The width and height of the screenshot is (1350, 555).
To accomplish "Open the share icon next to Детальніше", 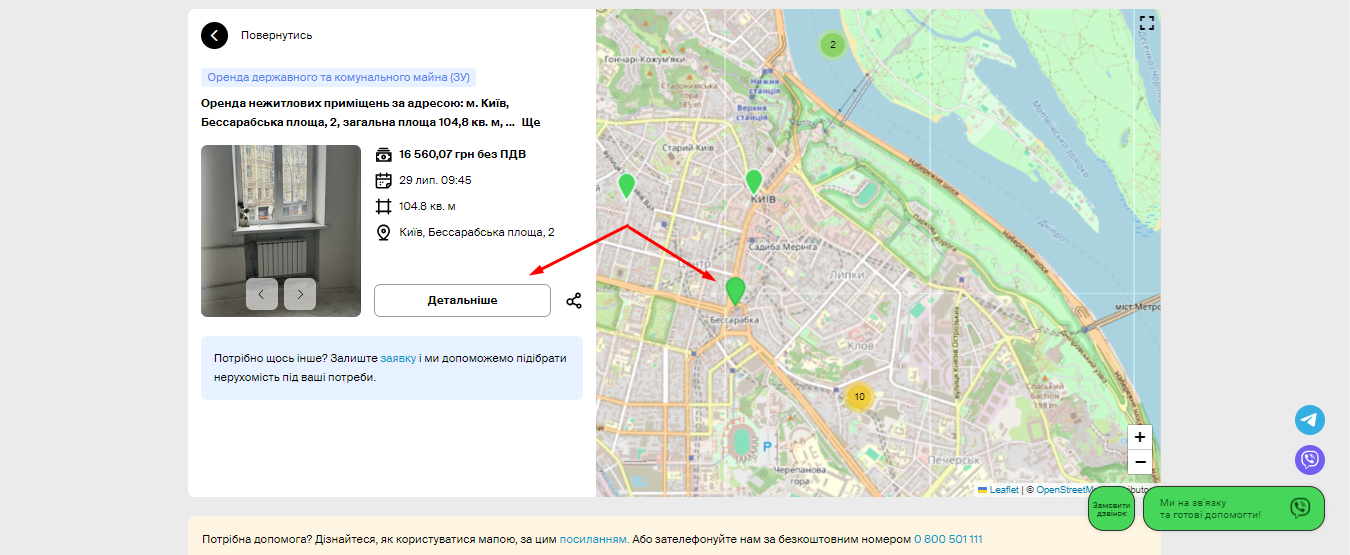I will pos(574,301).
